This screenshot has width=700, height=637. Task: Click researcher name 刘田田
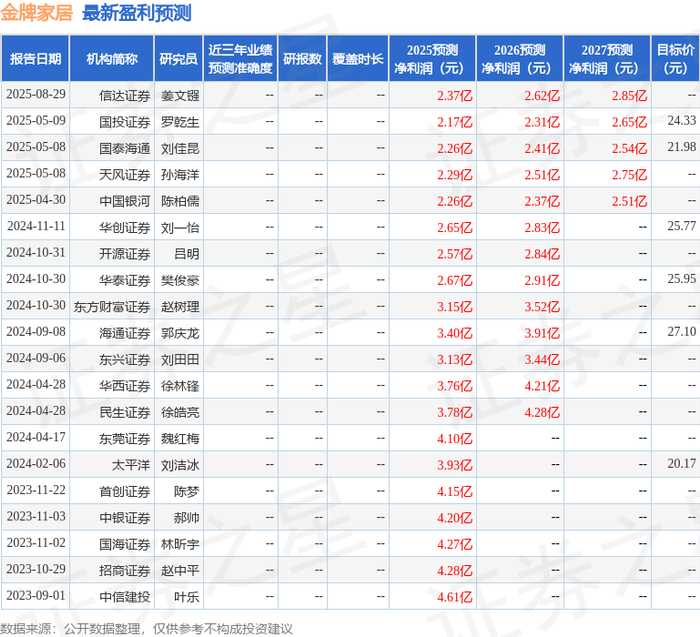click(180, 359)
